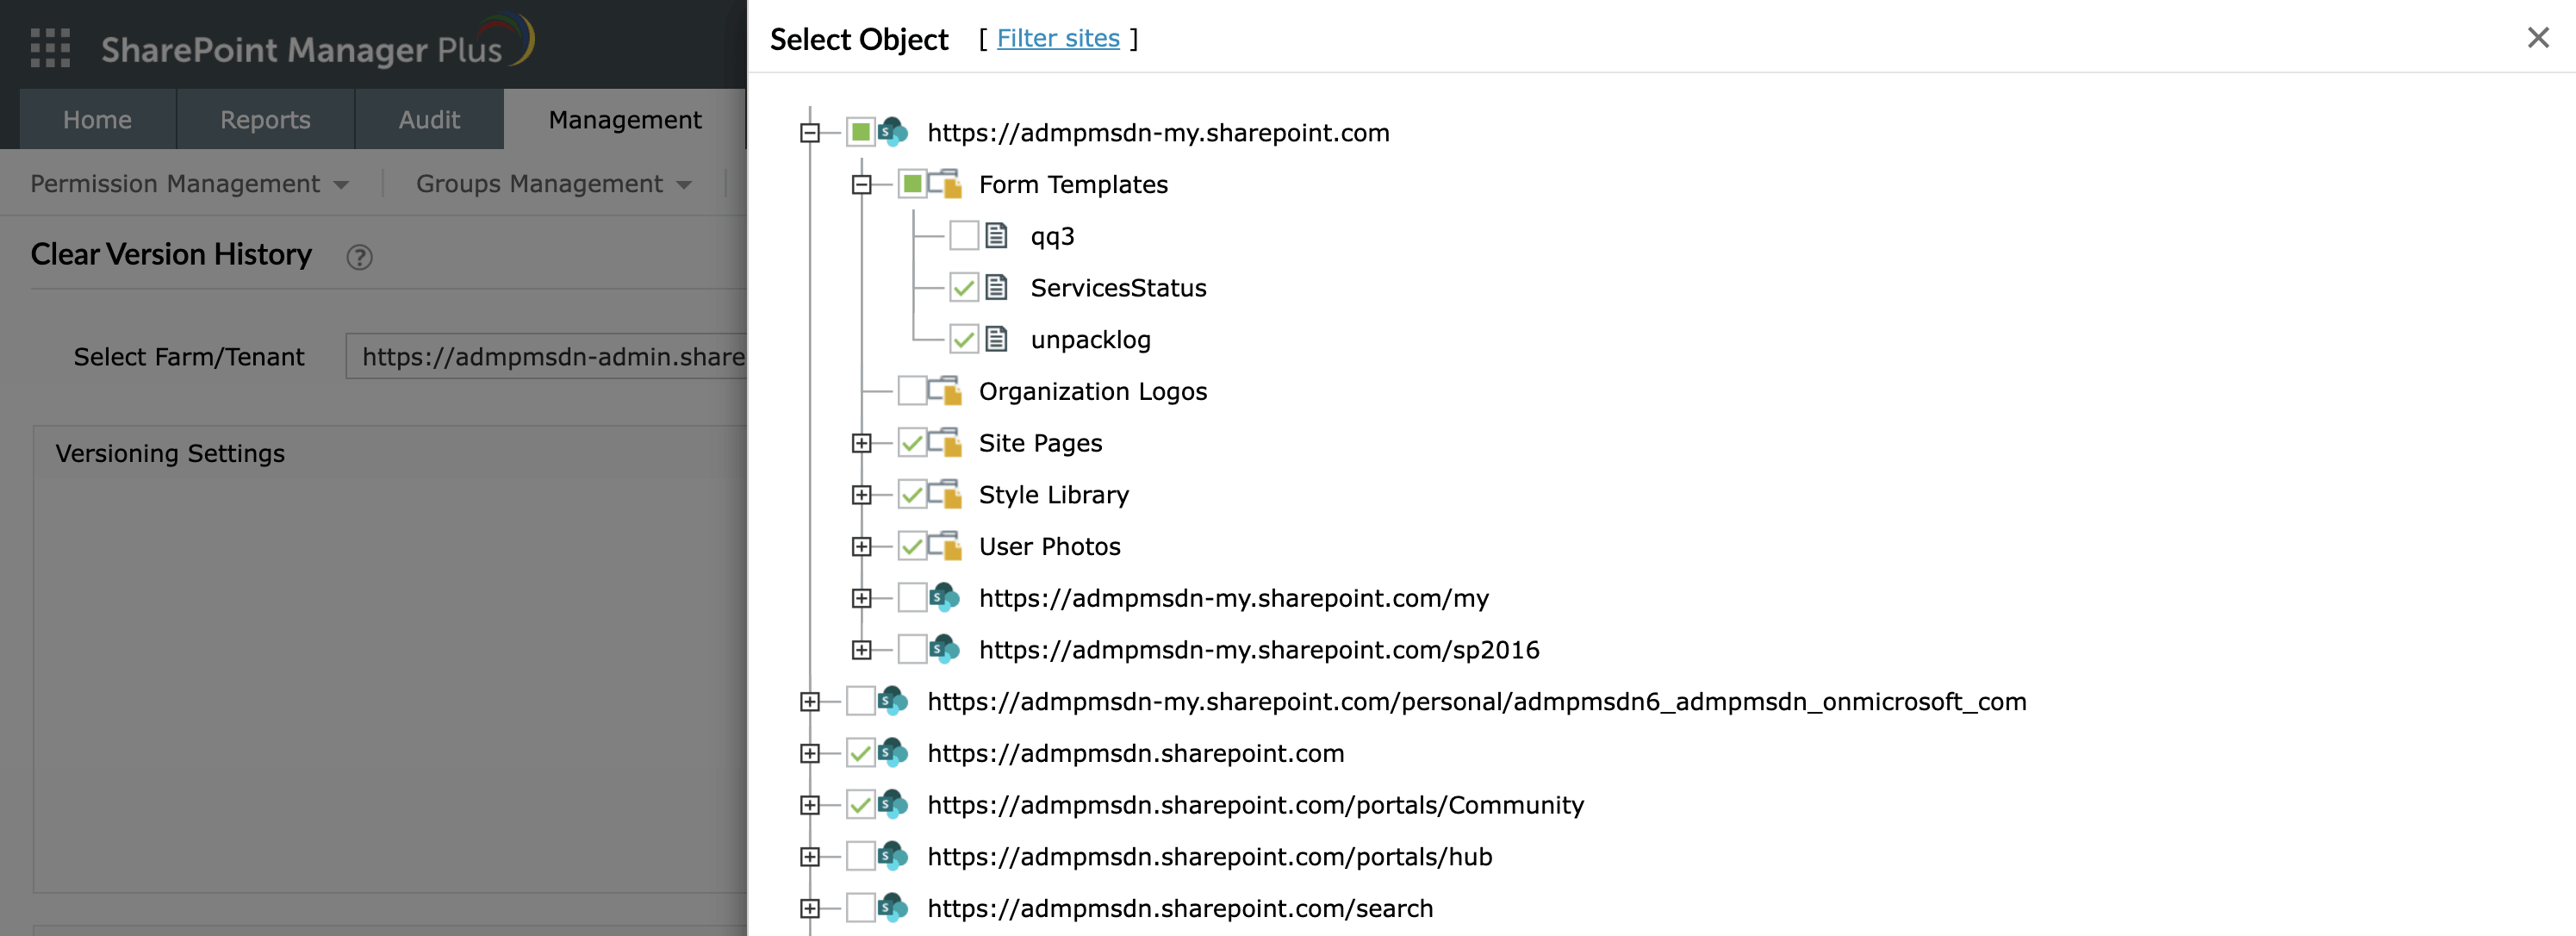
Task: Click the User Photos library folder icon
Action: (x=945, y=546)
